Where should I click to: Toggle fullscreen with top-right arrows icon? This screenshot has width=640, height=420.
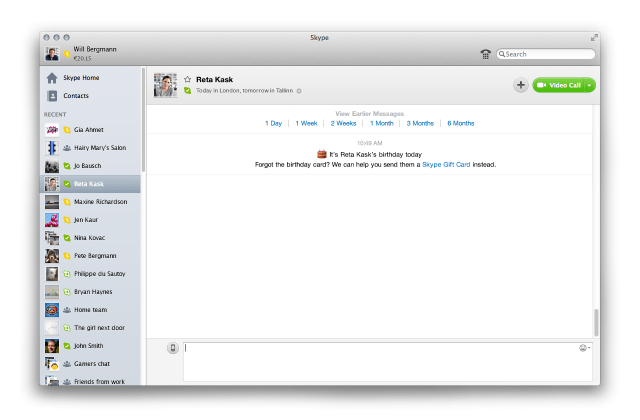point(594,37)
